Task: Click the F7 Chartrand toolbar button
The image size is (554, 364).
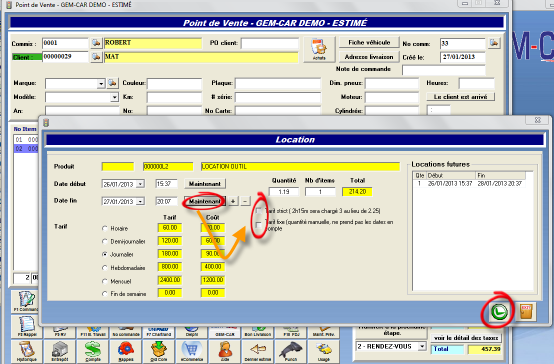Action: (x=159, y=332)
